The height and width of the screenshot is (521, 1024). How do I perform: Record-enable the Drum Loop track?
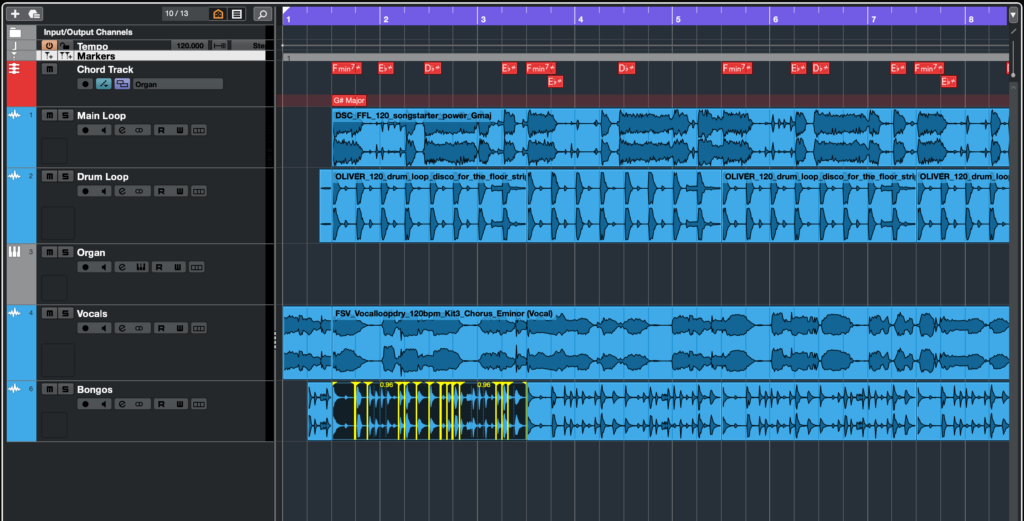pyautogui.click(x=85, y=191)
